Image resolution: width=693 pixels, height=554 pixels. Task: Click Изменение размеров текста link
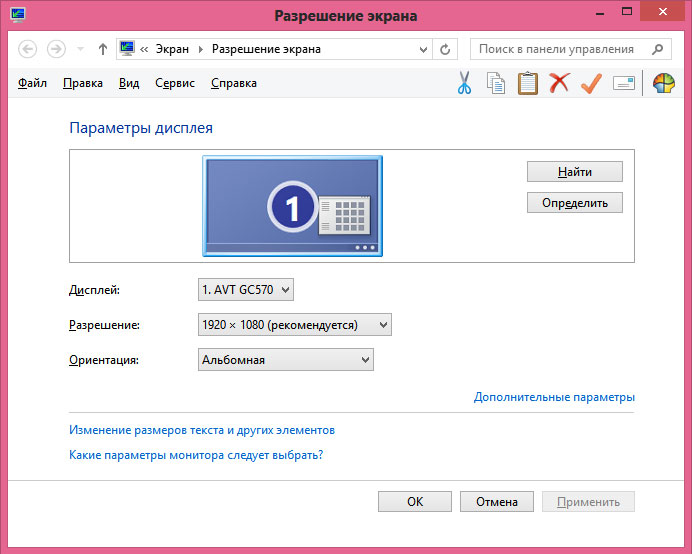(202, 430)
